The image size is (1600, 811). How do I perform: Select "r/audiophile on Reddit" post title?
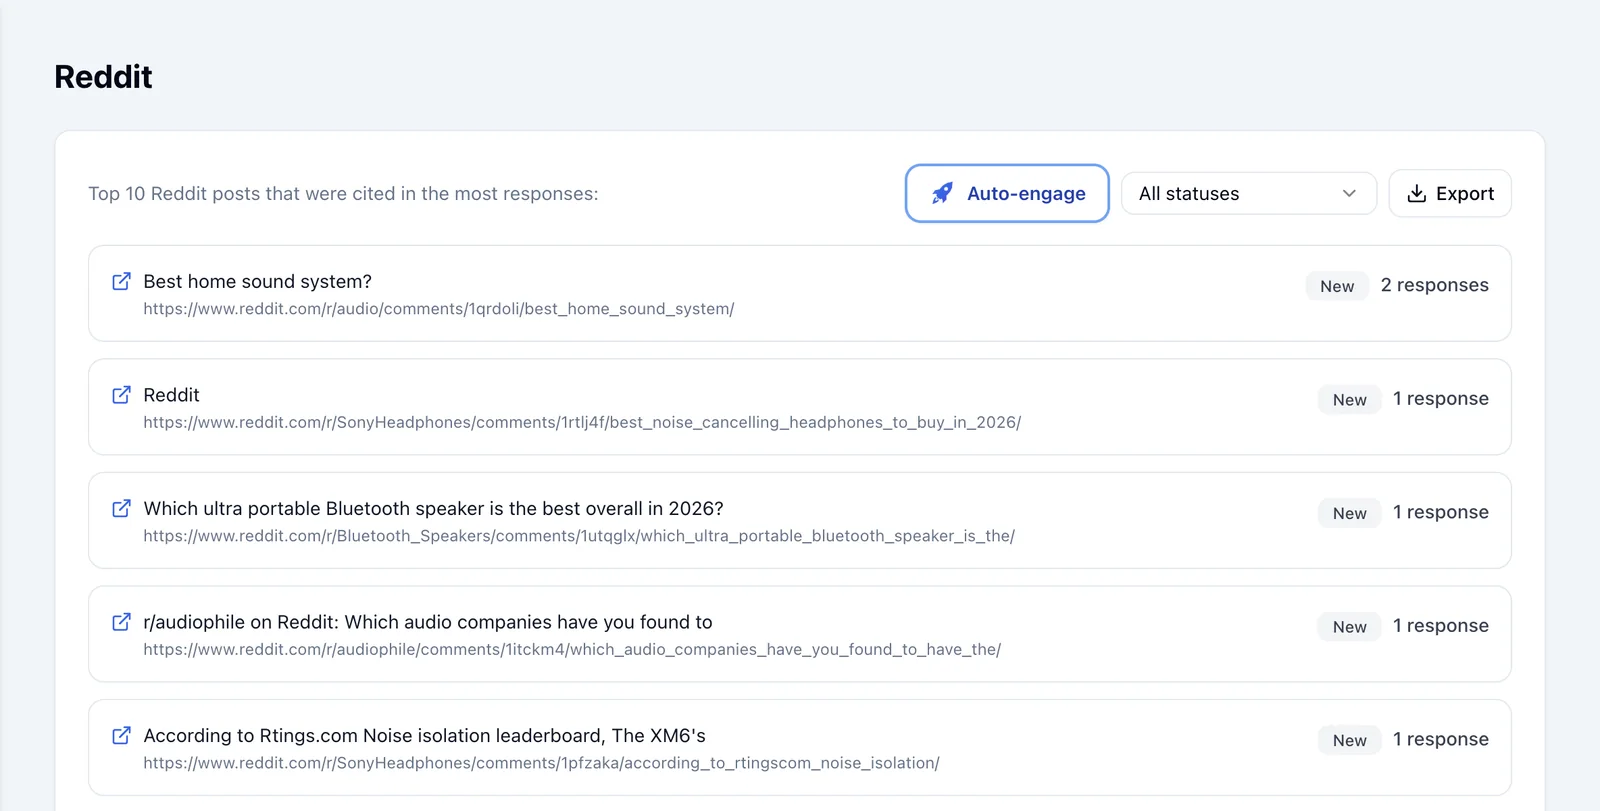pyautogui.click(x=428, y=622)
